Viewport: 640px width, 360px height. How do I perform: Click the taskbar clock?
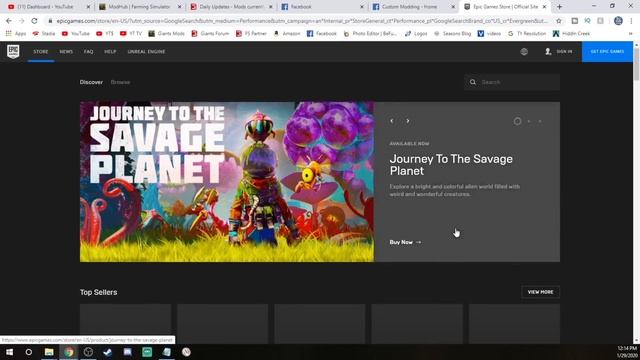point(627,352)
